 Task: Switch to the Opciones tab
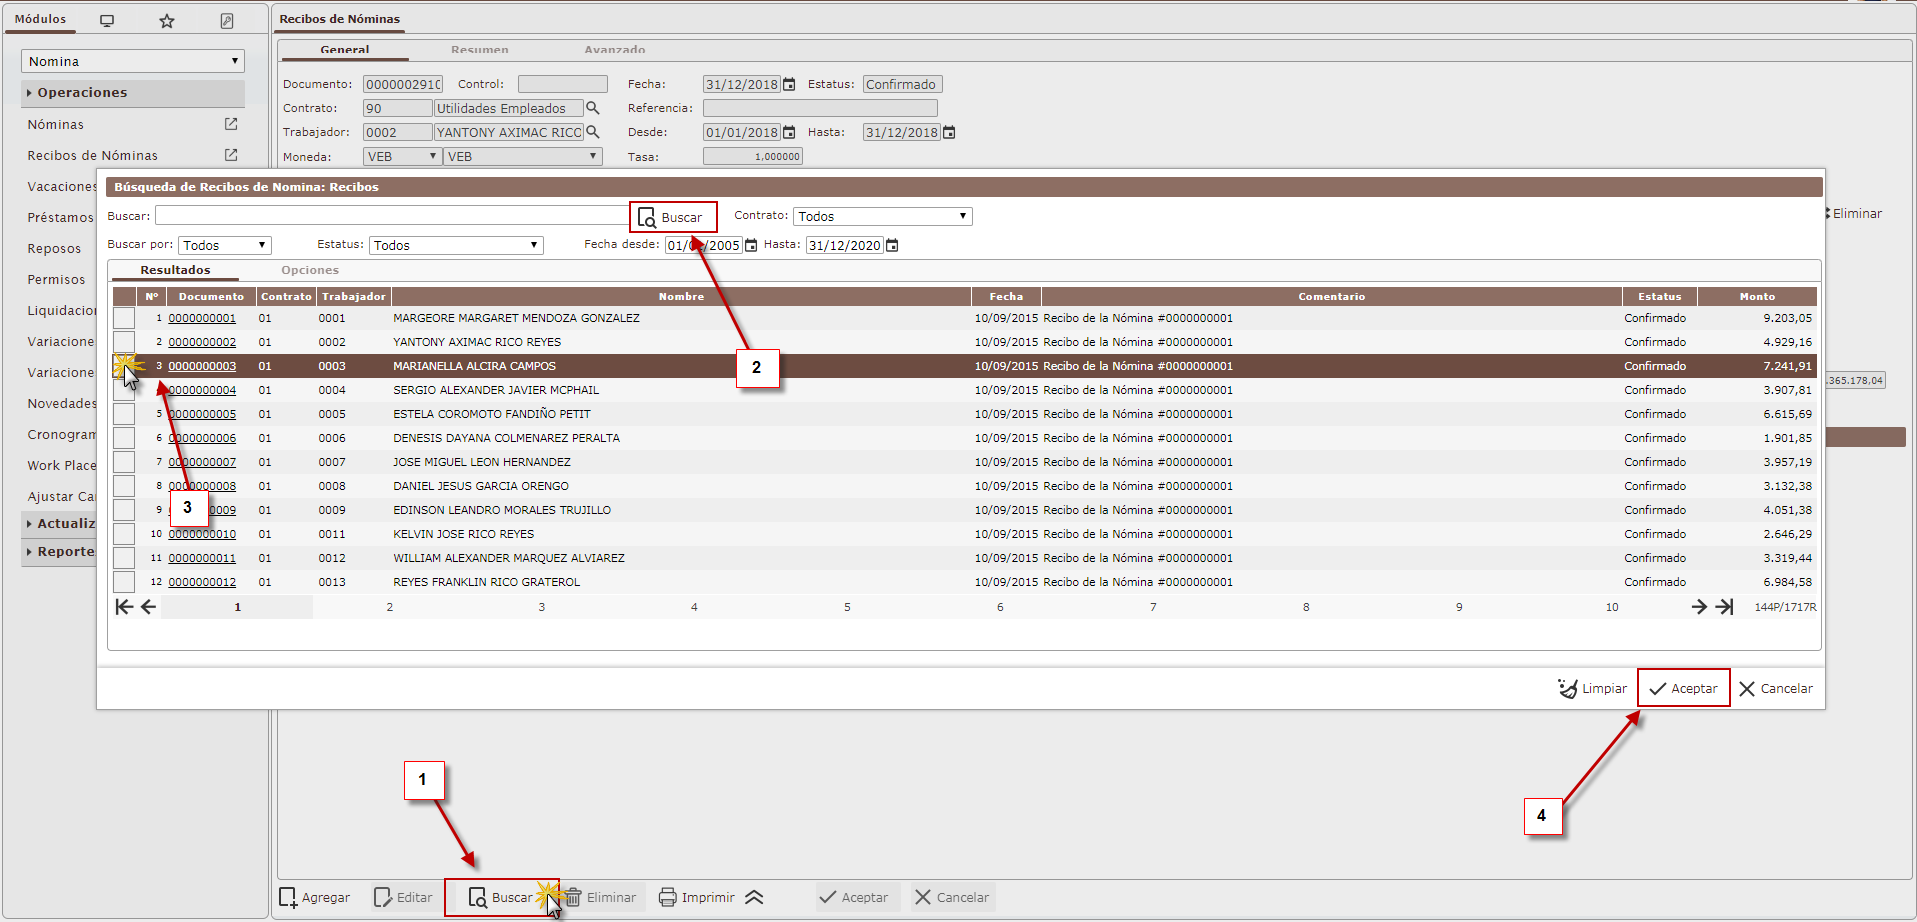coord(310,270)
